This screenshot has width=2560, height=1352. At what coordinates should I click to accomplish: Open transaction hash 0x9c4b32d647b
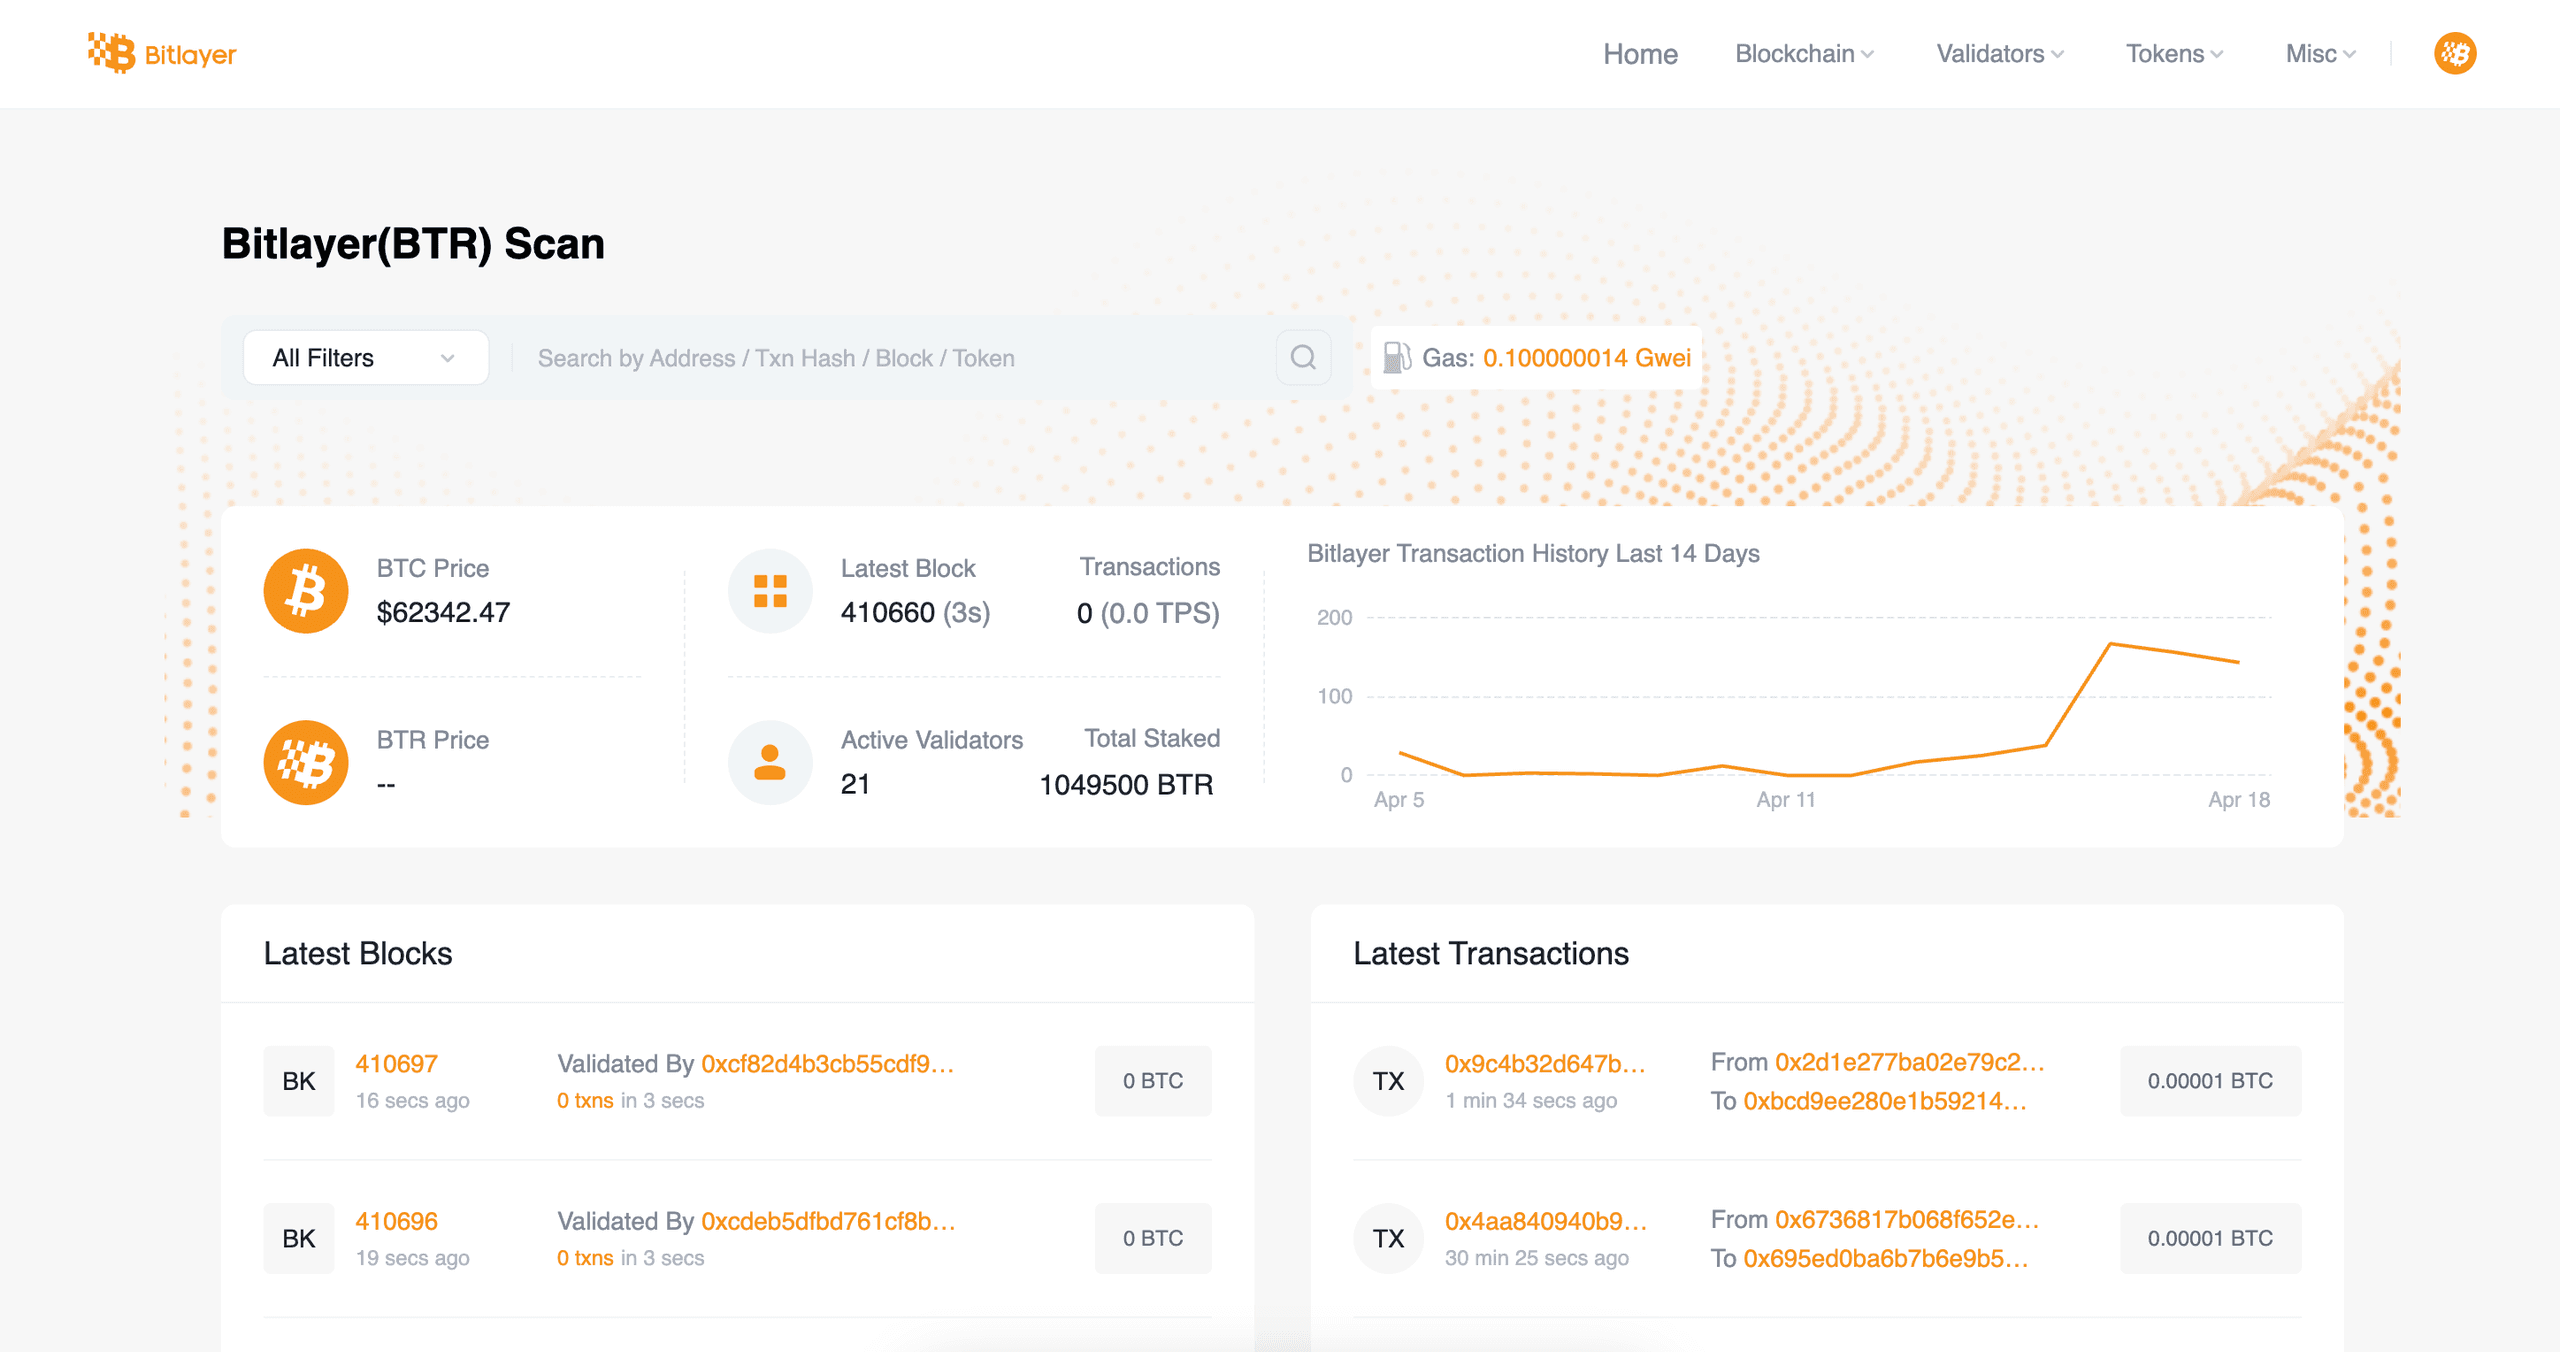point(1545,1064)
